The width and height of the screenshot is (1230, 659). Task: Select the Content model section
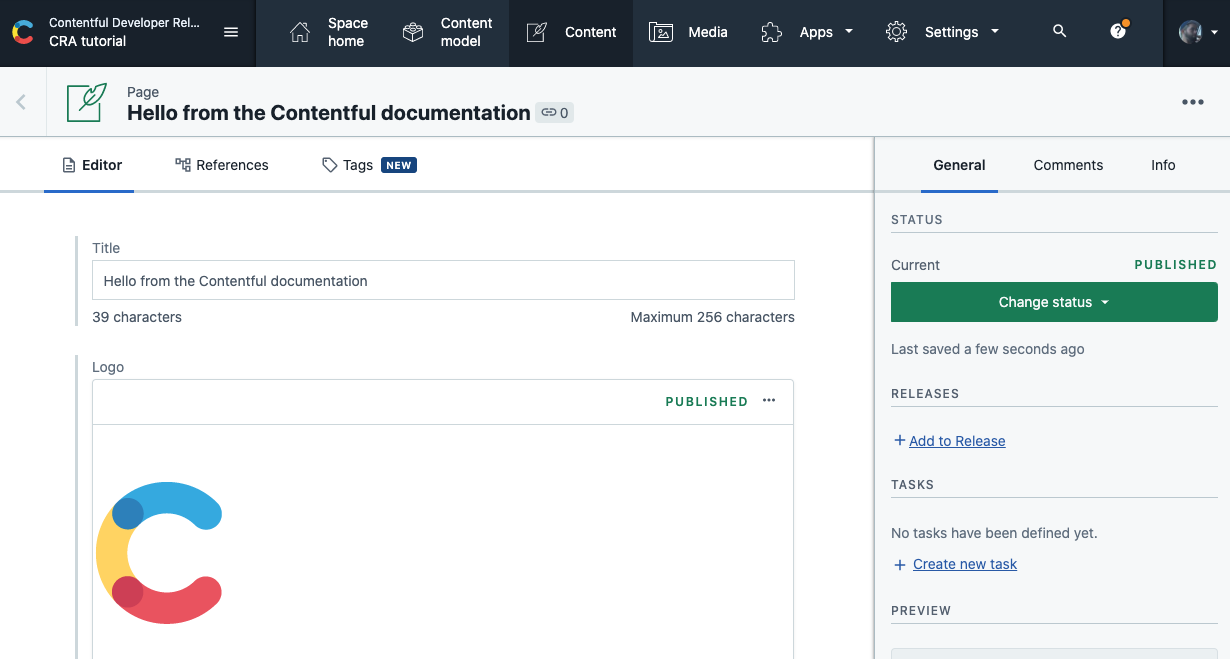[x=445, y=32]
